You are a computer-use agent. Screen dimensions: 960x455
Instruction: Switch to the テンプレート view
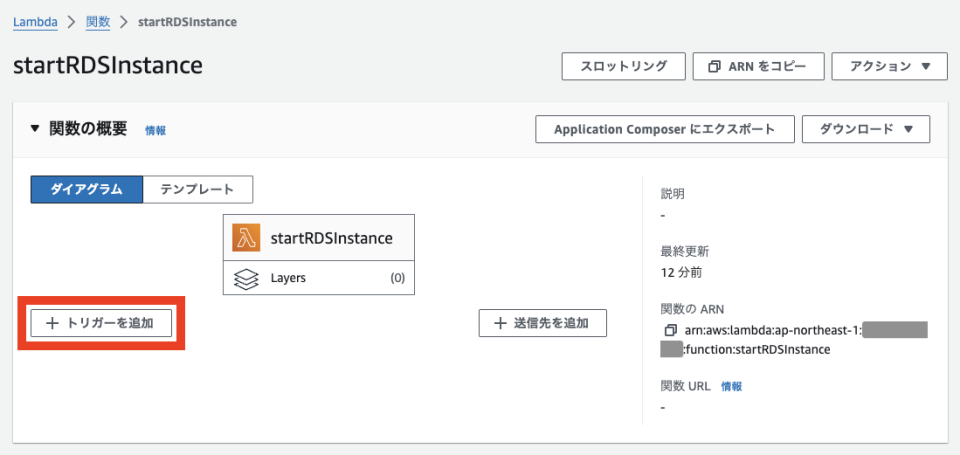click(x=197, y=189)
